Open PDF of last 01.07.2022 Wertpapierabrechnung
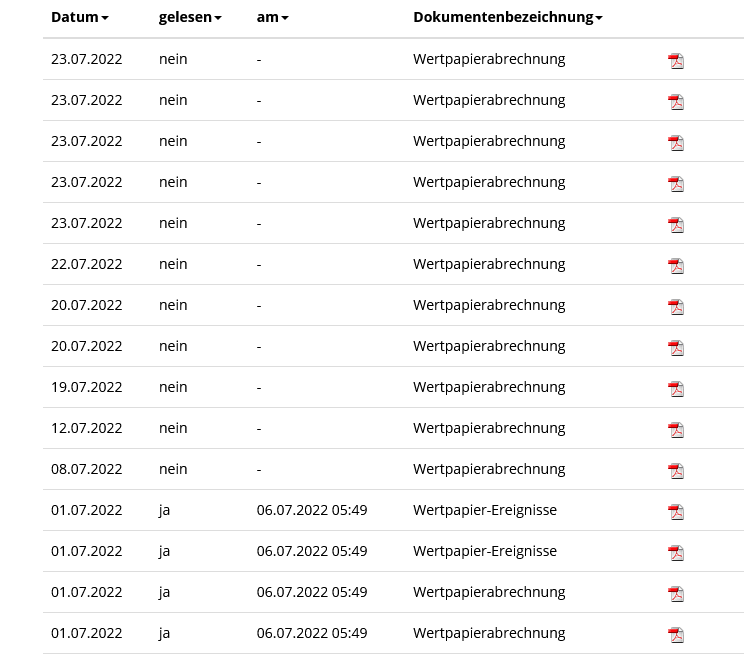This screenshot has height=656, width=744. point(676,634)
